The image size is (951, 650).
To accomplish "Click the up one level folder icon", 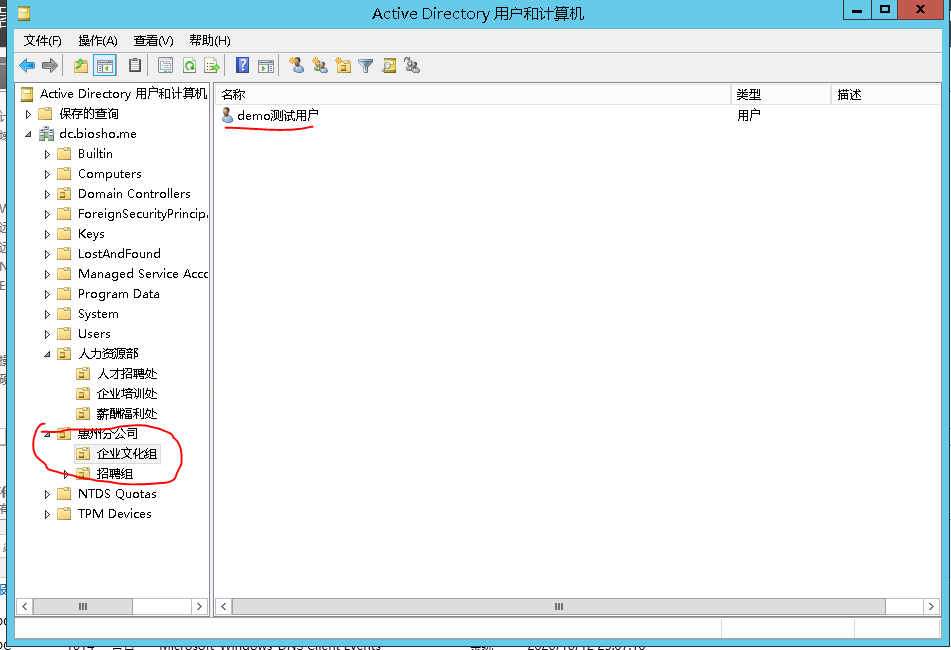I will 81,66.
